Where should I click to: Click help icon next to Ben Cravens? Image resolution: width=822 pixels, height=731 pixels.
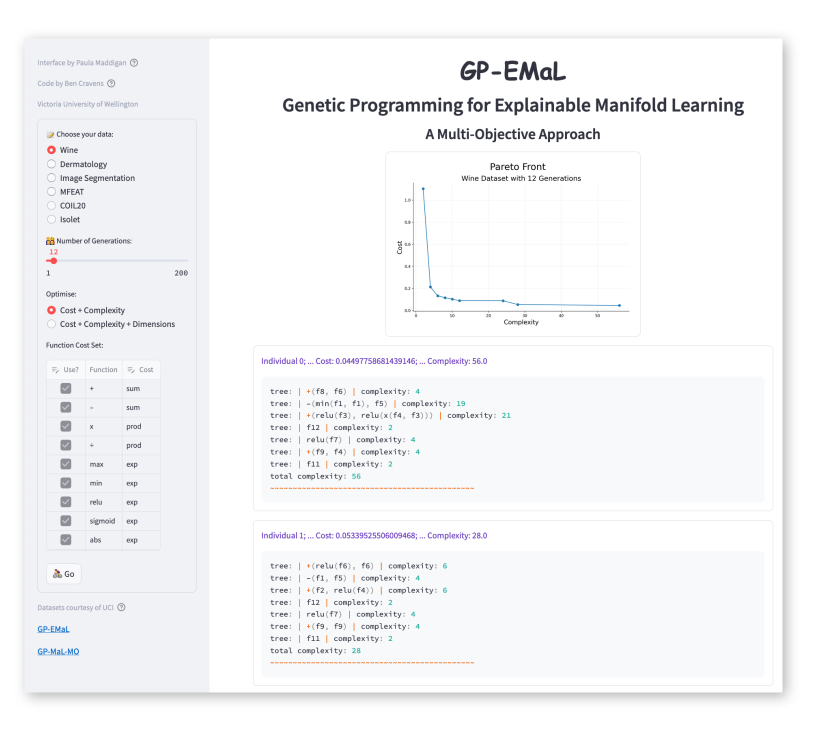[x=111, y=84]
